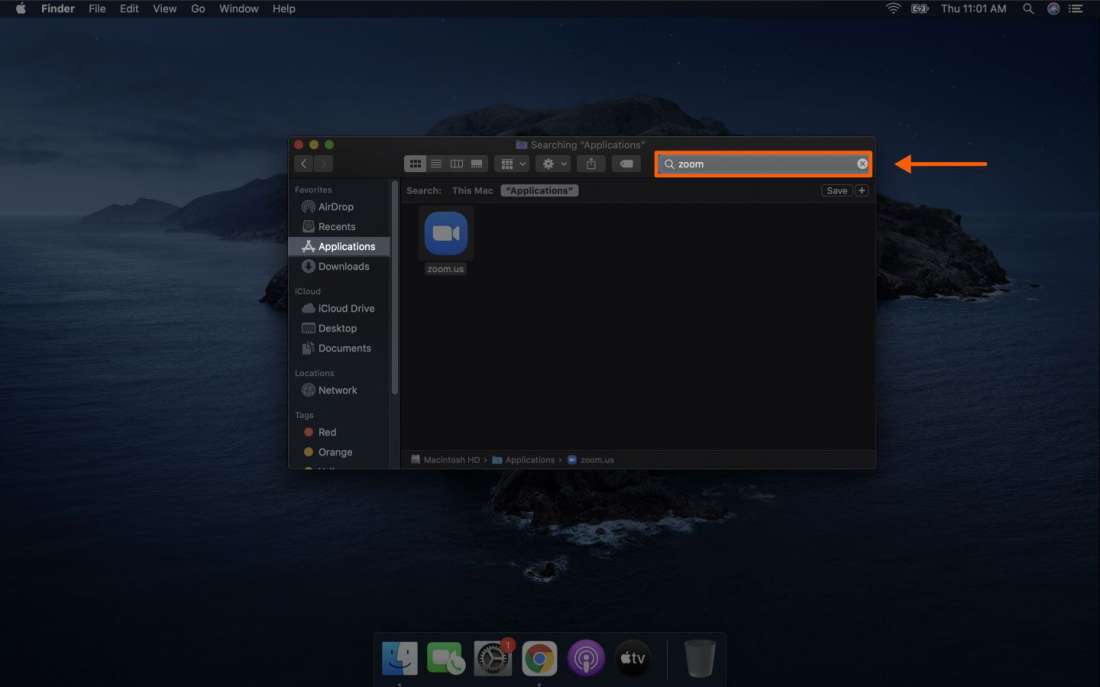Open the item grouping dropdown
1100x687 pixels.
coord(512,163)
